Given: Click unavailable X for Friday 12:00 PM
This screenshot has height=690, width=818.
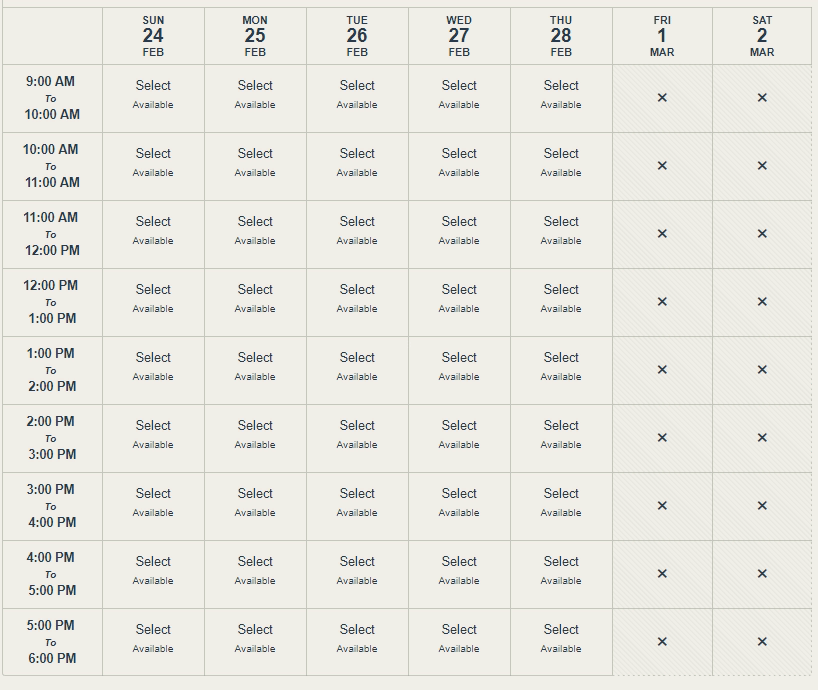Looking at the screenshot, I should (662, 301).
